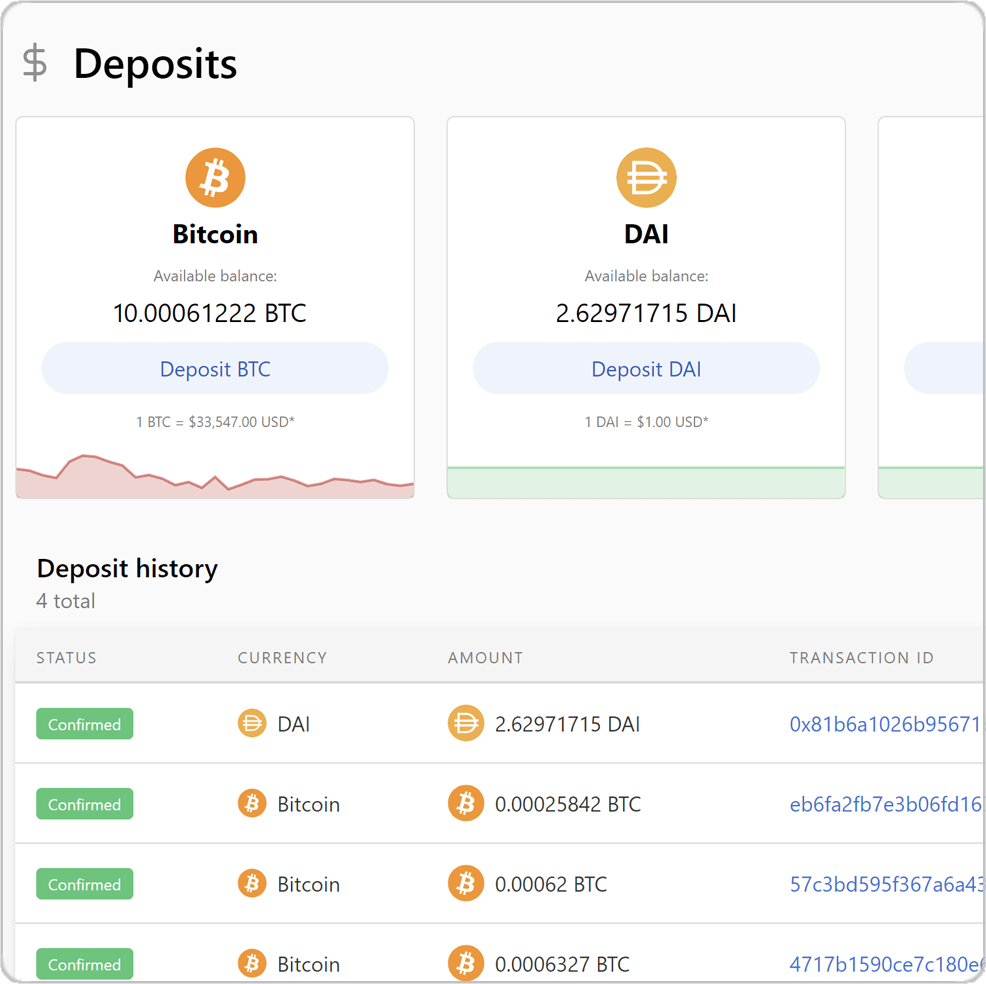Click the Bitcoin icon in the last deposit row
The height and width of the screenshot is (984, 986).
point(251,963)
